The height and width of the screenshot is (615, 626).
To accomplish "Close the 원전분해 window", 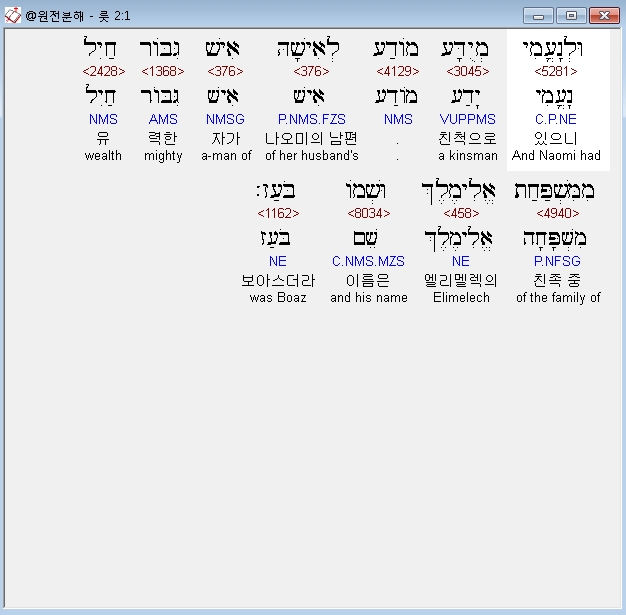I will tap(604, 16).
